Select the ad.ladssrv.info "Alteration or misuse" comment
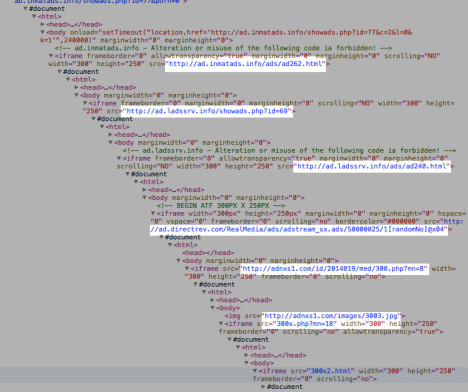Image resolution: width=468 pixels, height=392 pixels. click(289, 150)
